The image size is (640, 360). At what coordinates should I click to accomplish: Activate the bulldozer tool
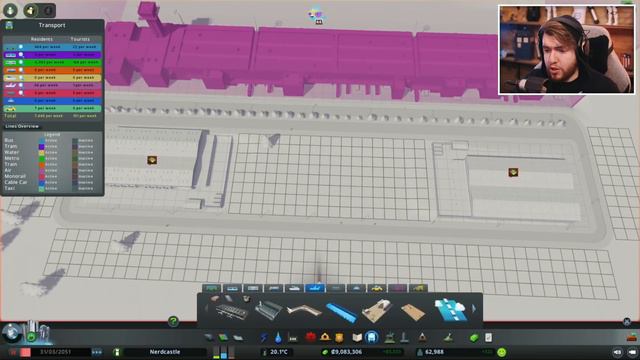coord(632,337)
